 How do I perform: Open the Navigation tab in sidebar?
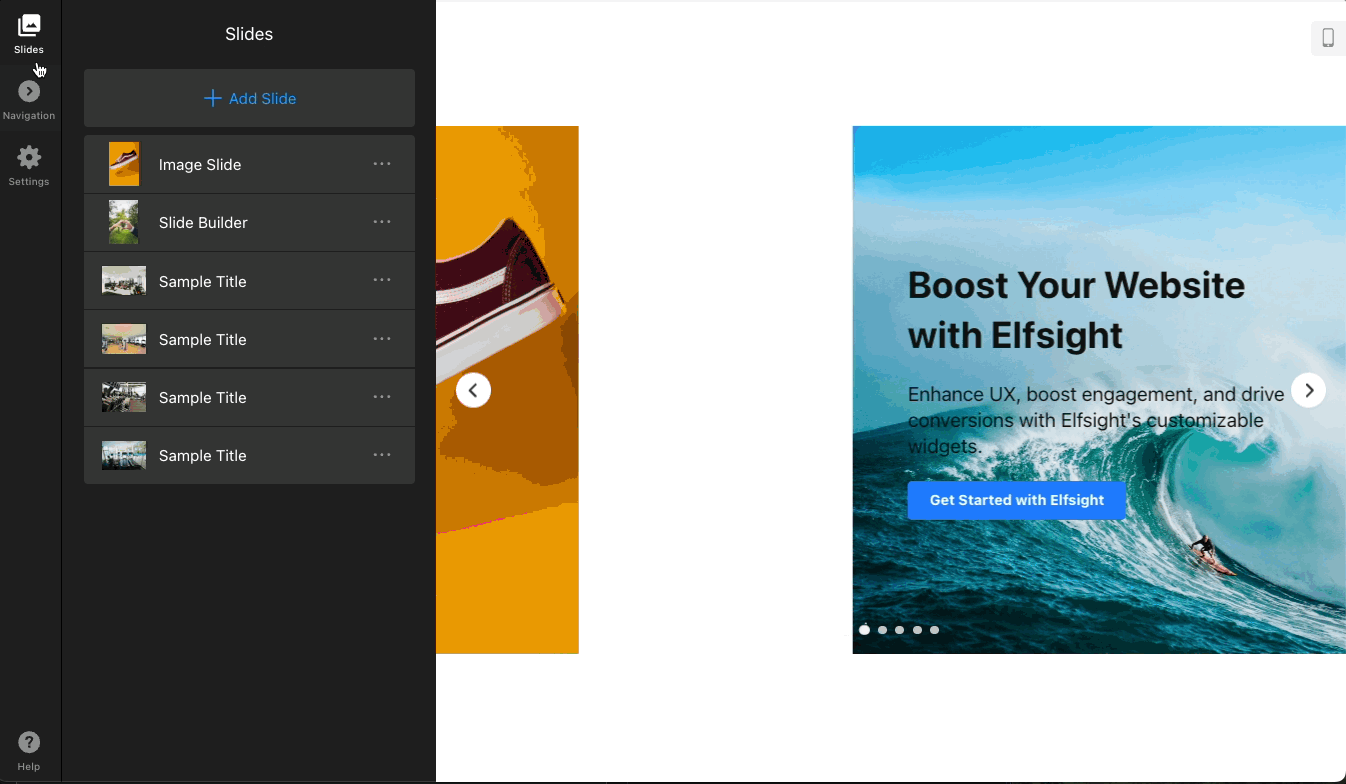29,100
